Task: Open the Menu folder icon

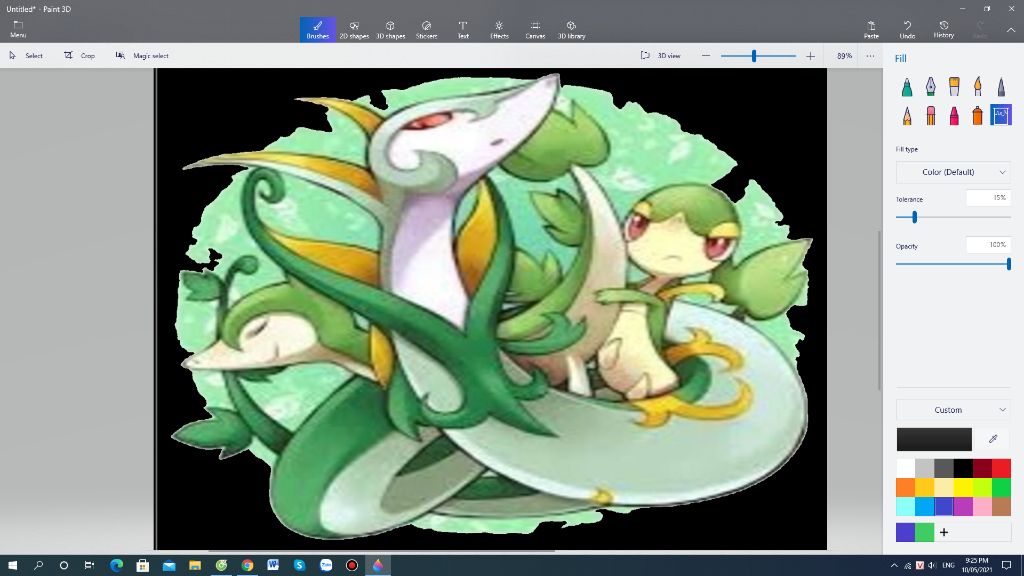Action: [18, 29]
